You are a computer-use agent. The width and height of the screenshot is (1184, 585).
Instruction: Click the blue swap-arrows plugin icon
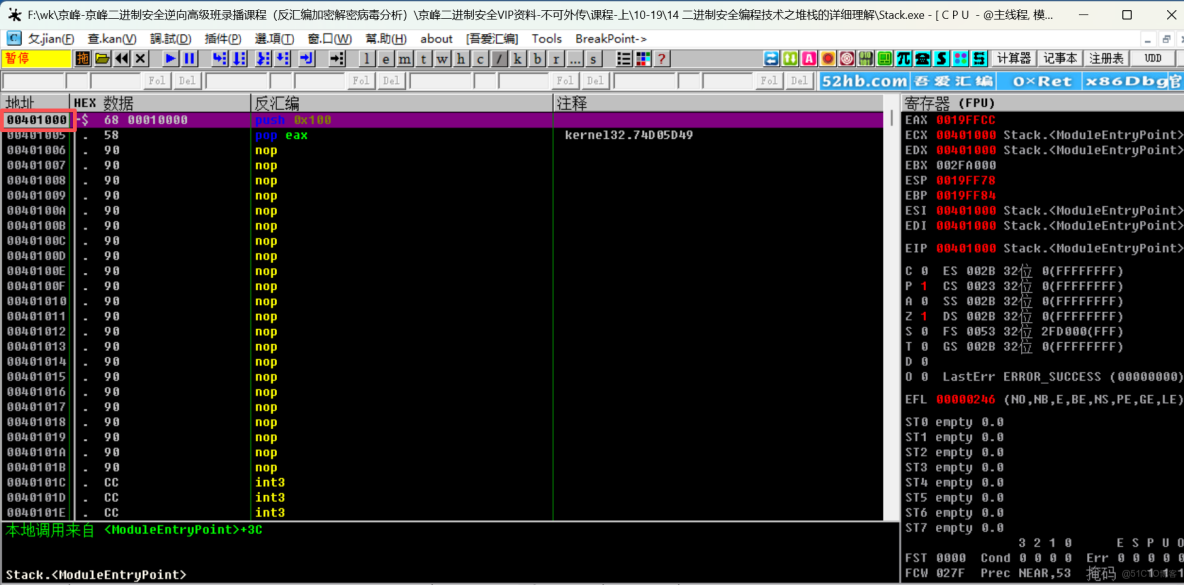coord(771,58)
